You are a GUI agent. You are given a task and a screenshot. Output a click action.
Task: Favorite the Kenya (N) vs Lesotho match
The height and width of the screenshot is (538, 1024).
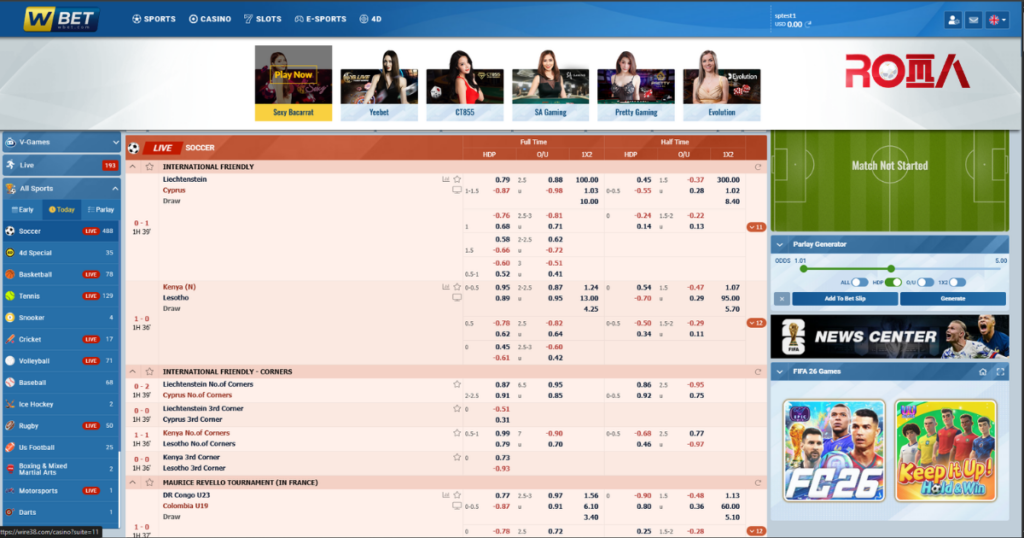457,287
